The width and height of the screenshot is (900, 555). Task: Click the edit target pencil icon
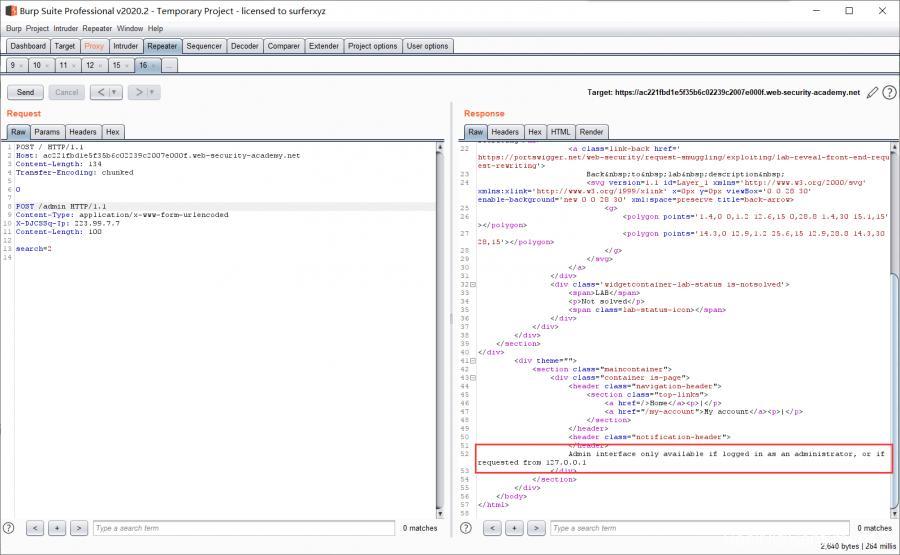click(872, 92)
